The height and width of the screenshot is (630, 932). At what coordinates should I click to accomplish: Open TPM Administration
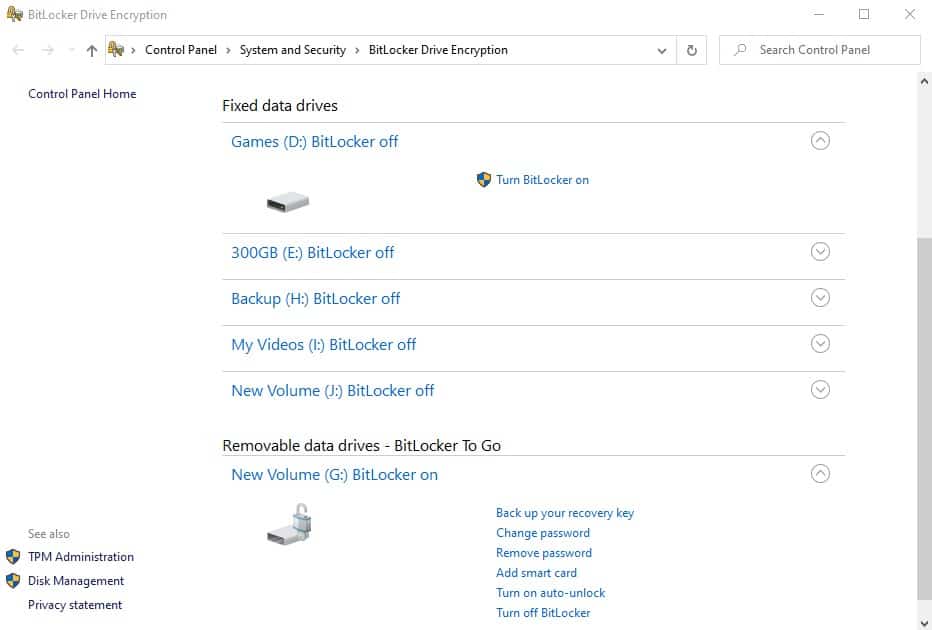click(81, 557)
